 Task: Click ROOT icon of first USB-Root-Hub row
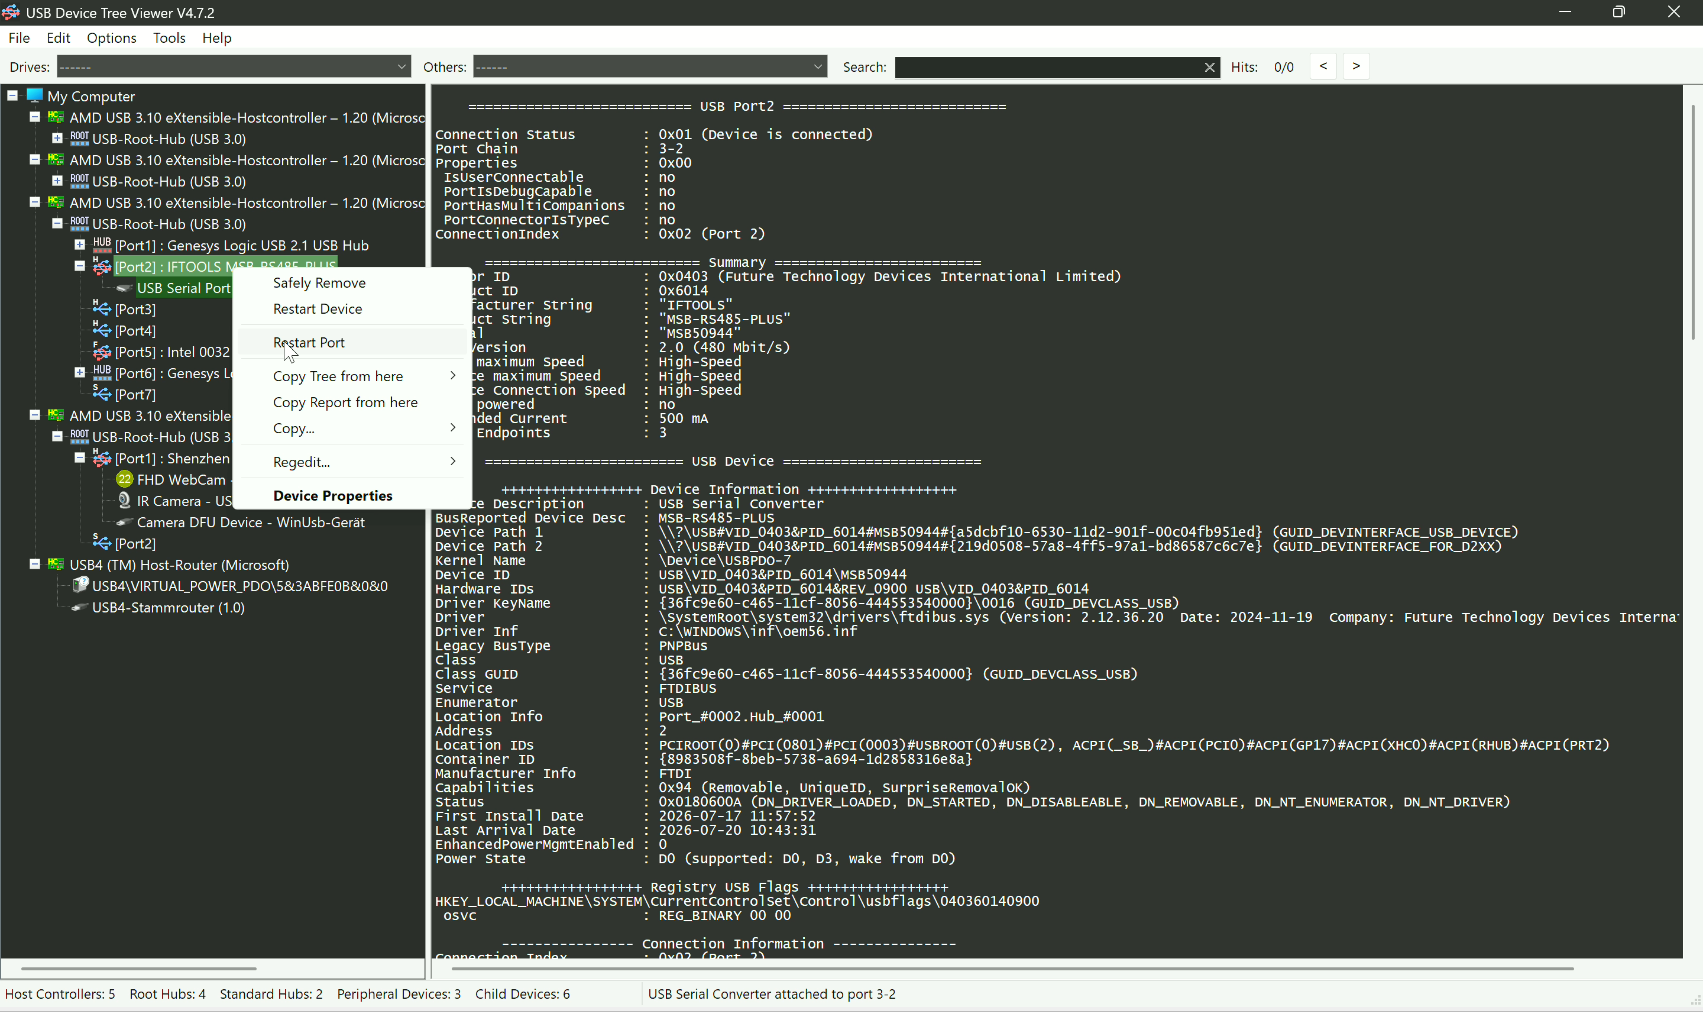[x=80, y=139]
